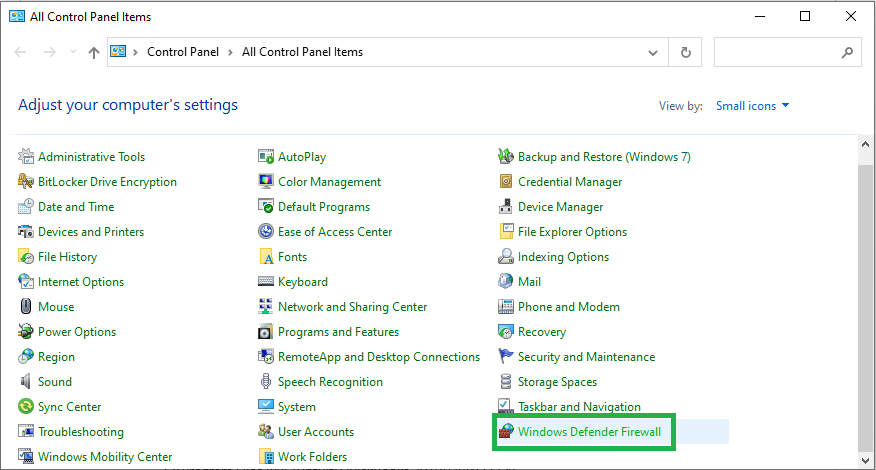Viewport: 876px width, 470px height.
Task: Select Control Panel in the breadcrumb
Action: pos(183,52)
